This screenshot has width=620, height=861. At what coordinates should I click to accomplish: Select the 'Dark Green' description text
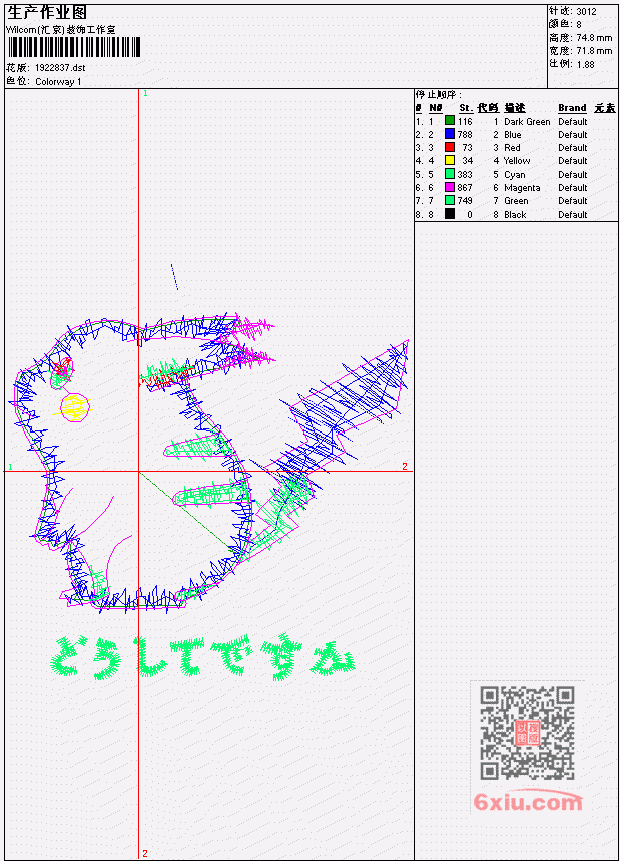527,122
